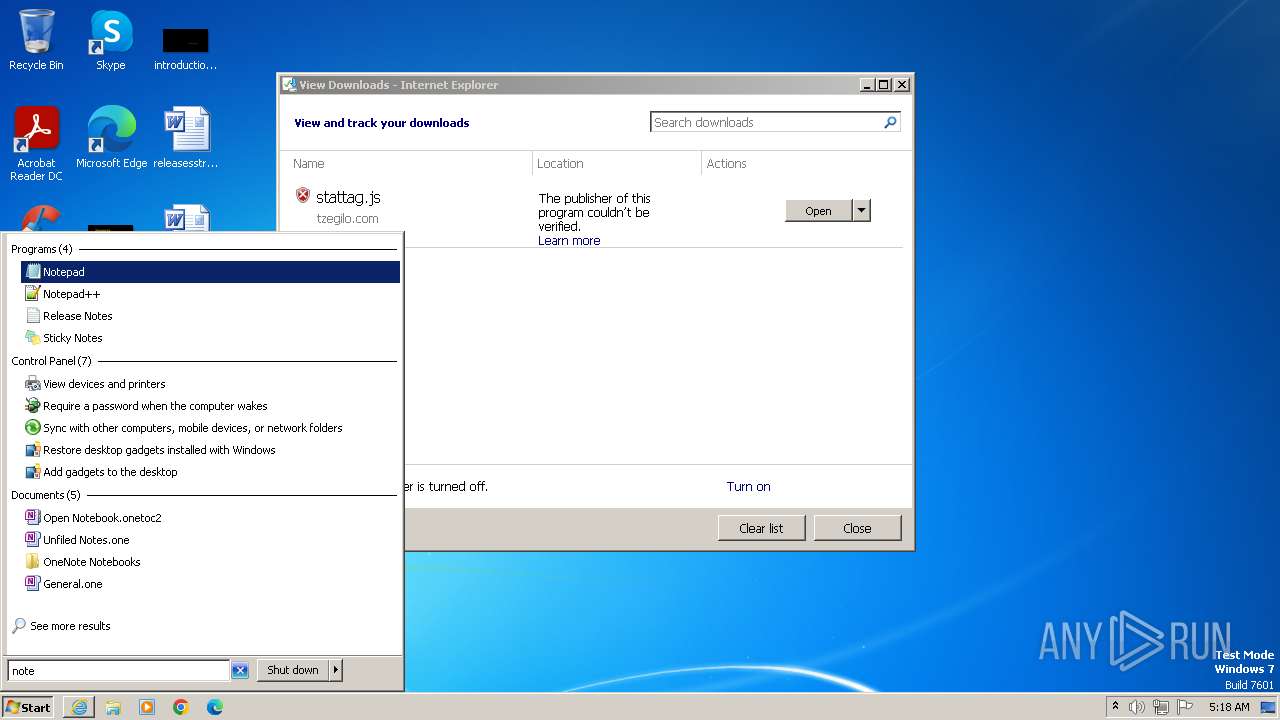The image size is (1280, 720).
Task: Expand dropdown arrow next to Open button
Action: [862, 211]
